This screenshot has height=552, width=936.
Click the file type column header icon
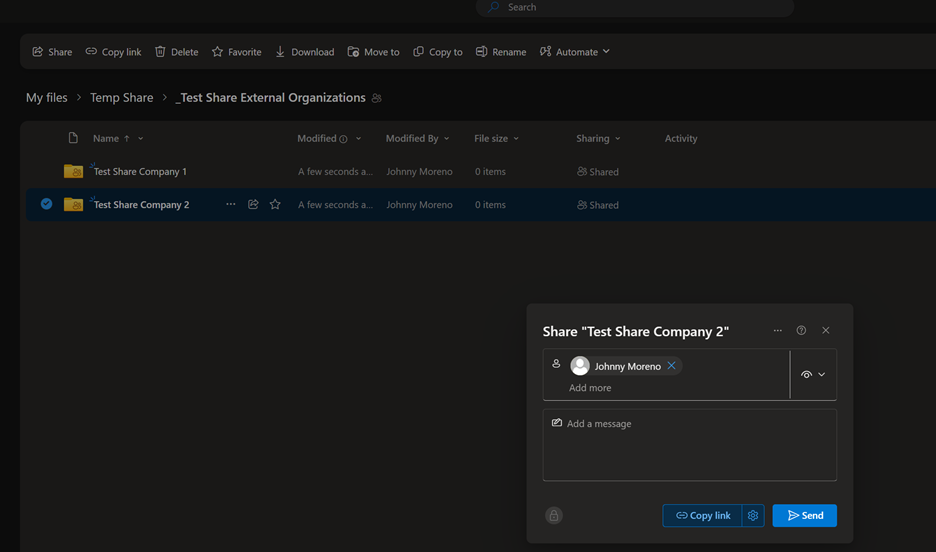(x=73, y=138)
